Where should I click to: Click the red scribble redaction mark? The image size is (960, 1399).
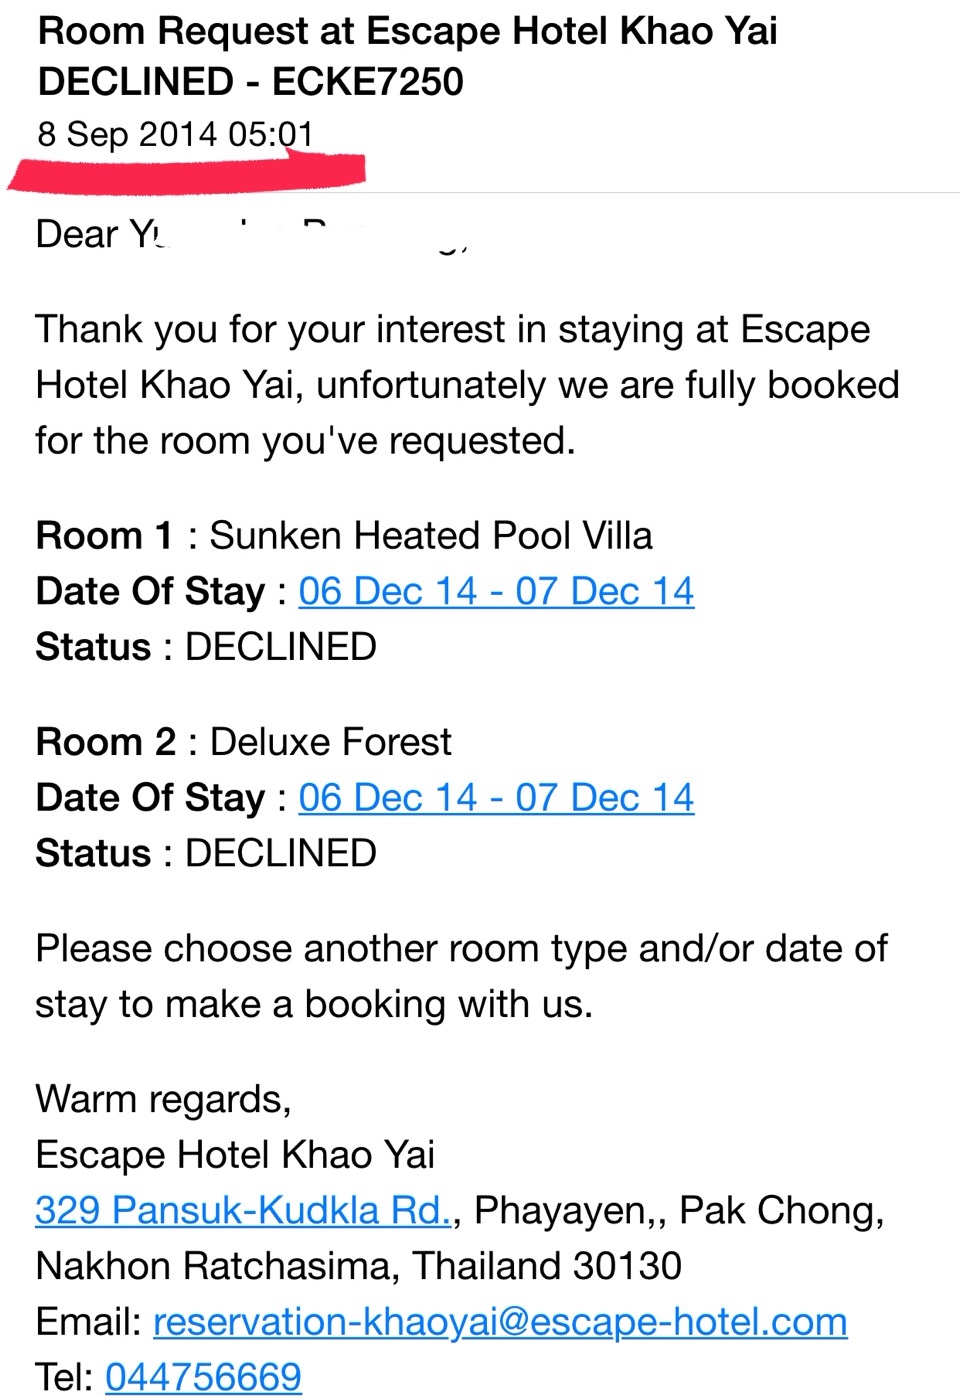pyautogui.click(x=187, y=172)
